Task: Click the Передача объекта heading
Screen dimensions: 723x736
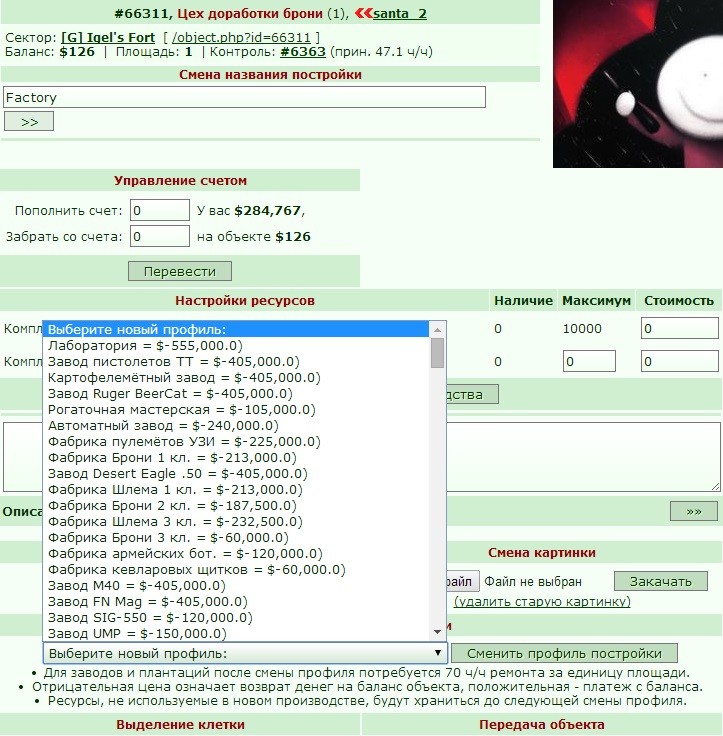Action: (541, 724)
